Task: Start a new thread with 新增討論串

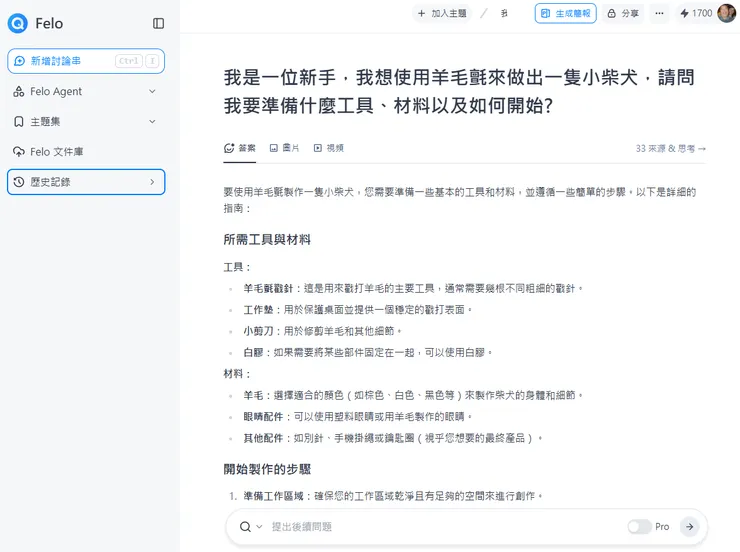Action: coord(86,61)
